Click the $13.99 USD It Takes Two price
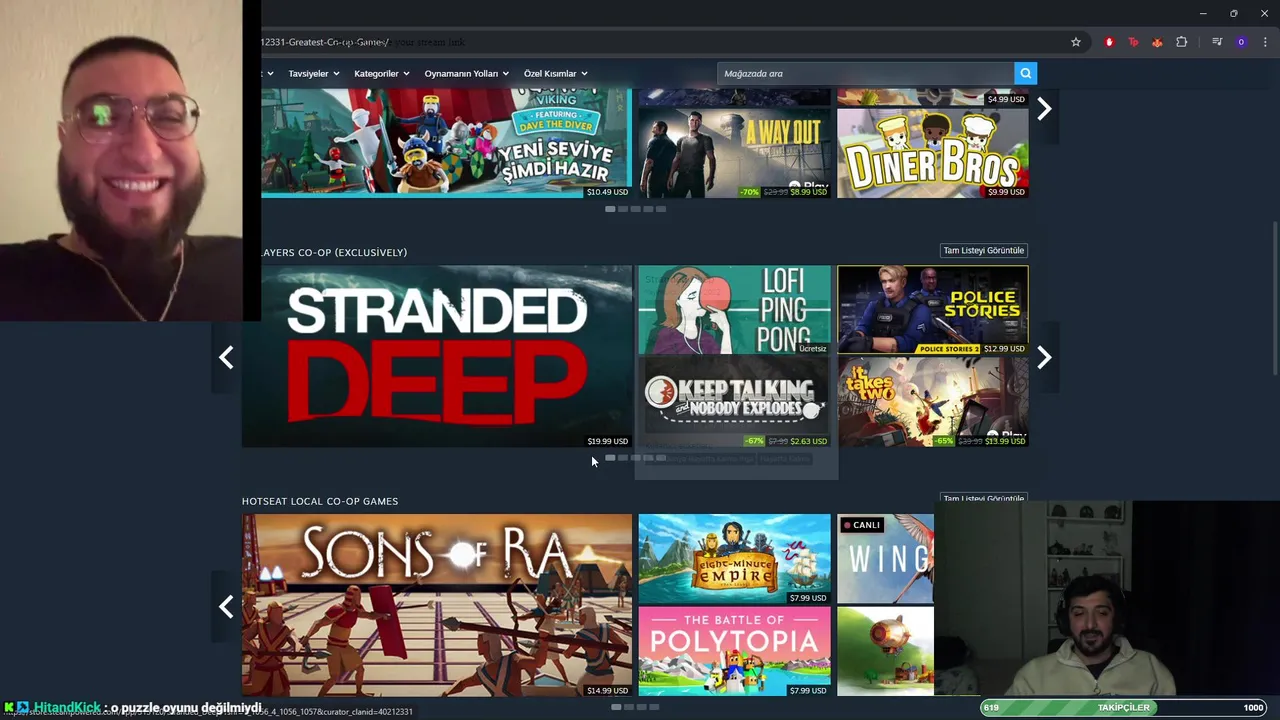 (1004, 441)
